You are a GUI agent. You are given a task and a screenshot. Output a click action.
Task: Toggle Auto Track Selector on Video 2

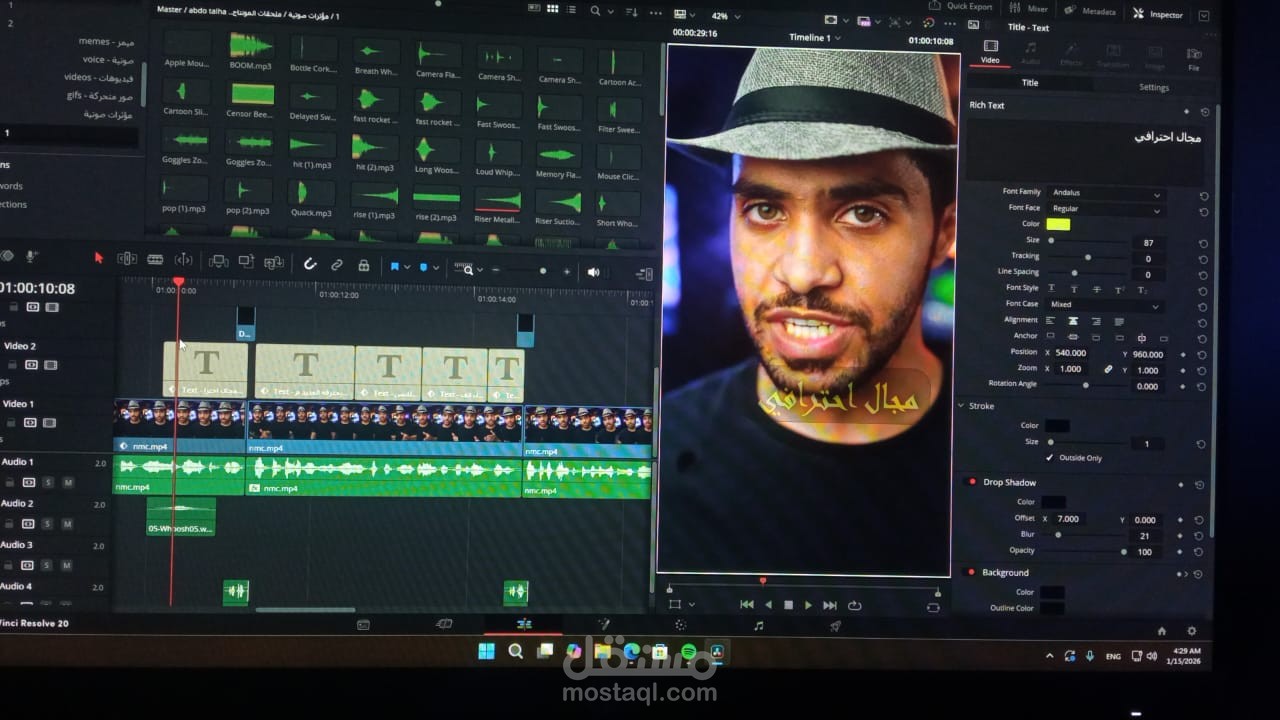30,365
